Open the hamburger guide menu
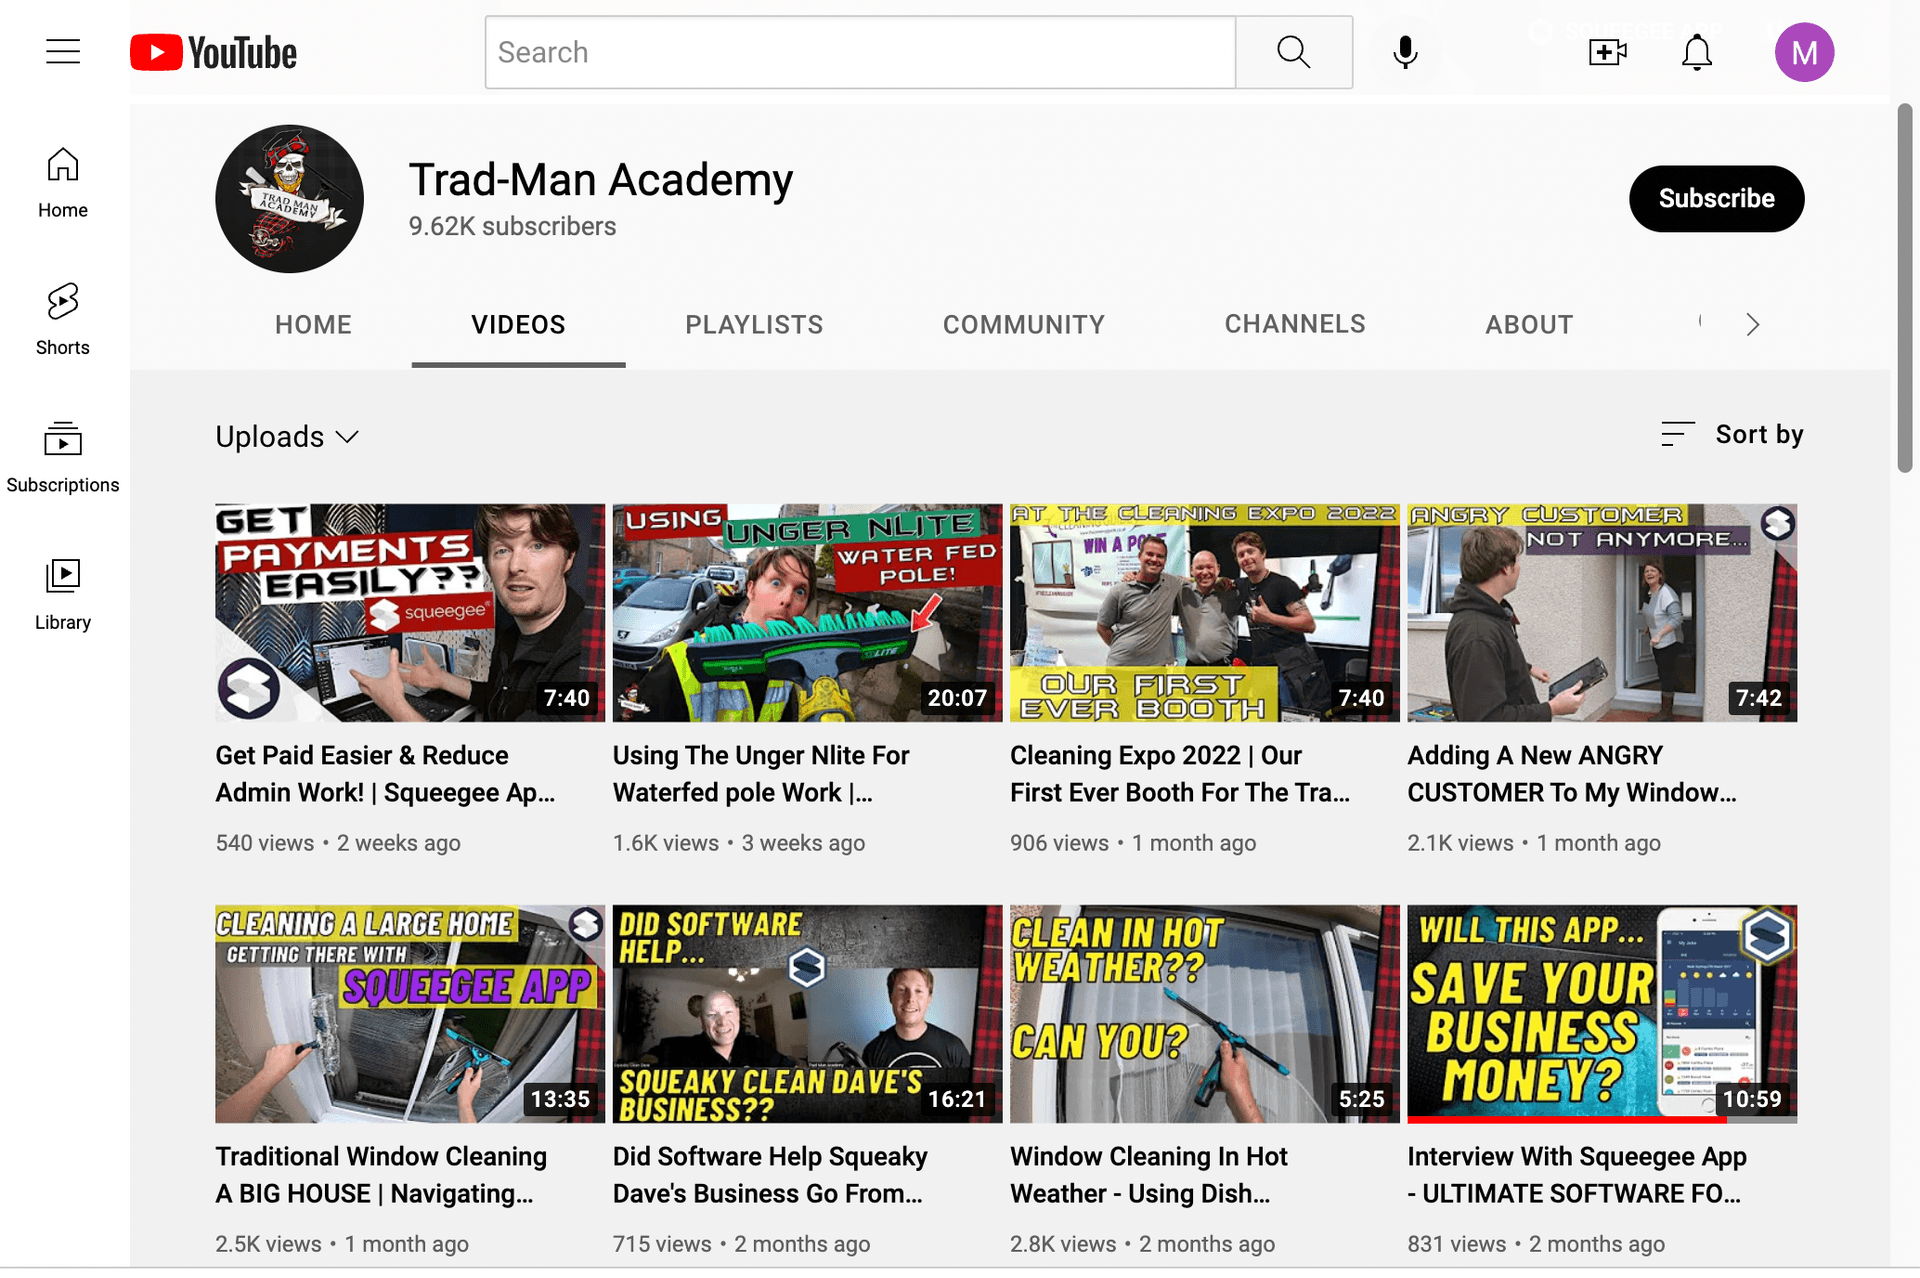Viewport: 1920px width, 1278px height. click(63, 52)
